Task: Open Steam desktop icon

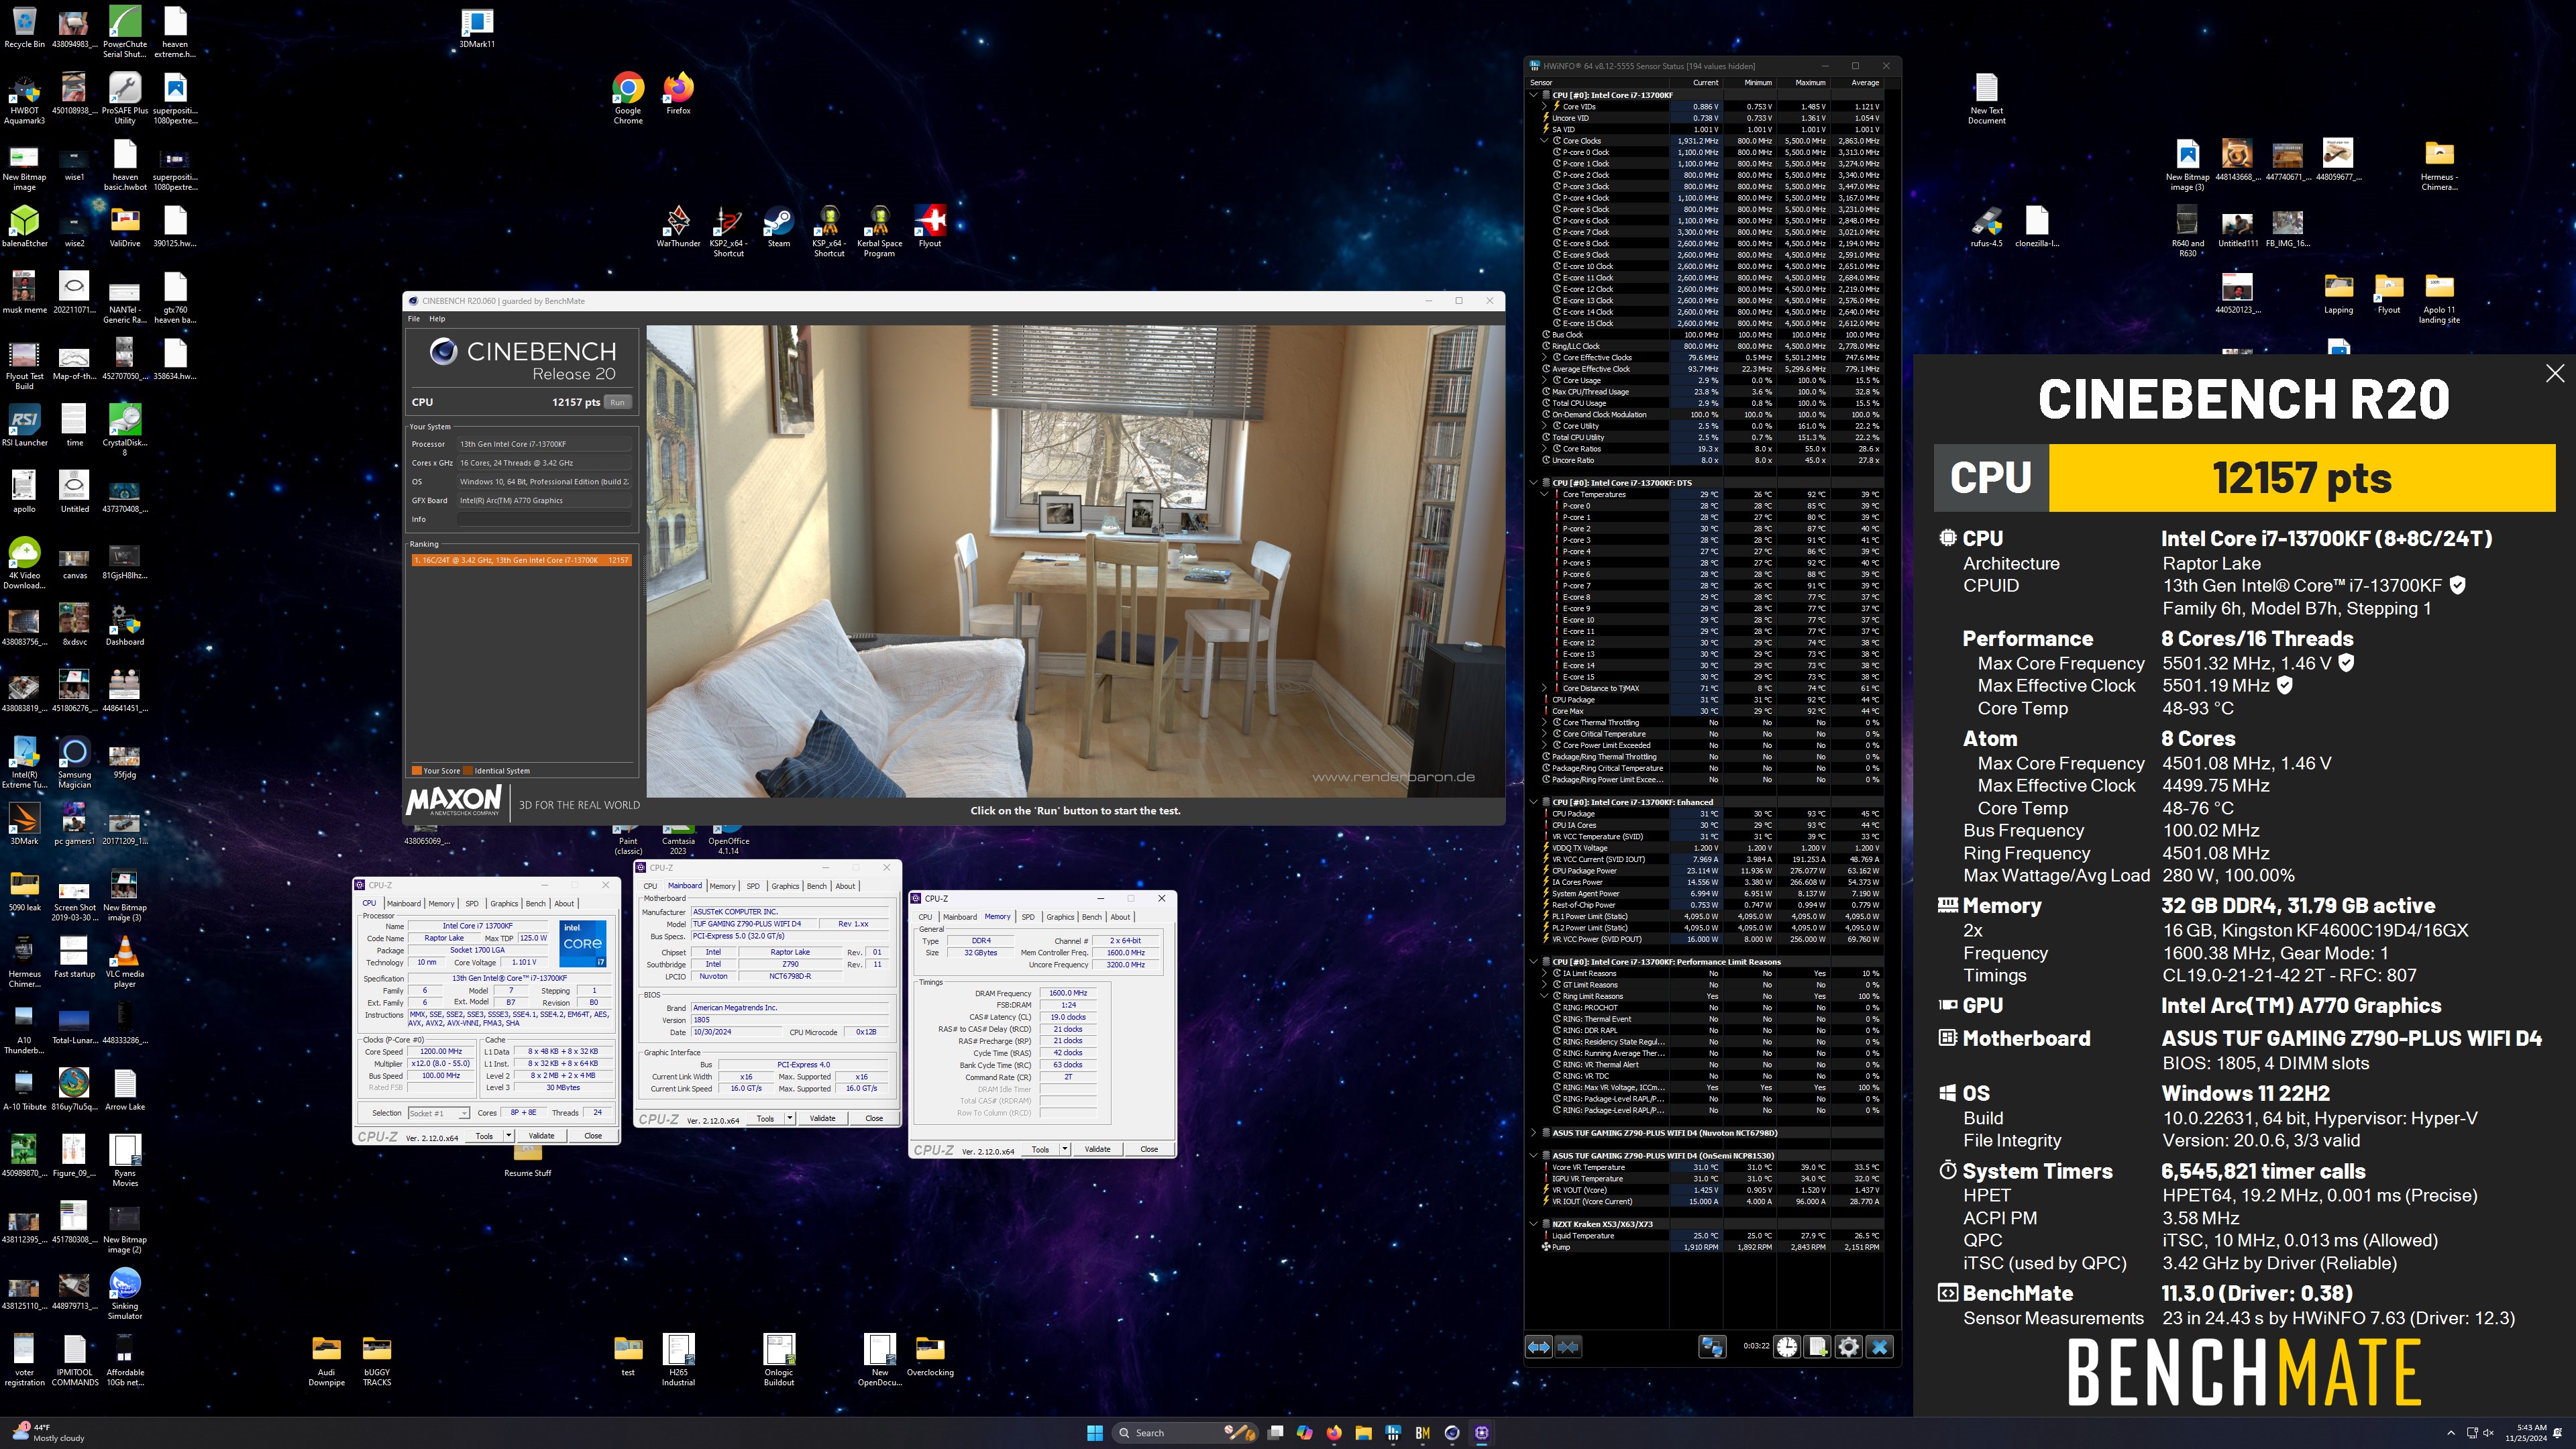Action: [778, 226]
